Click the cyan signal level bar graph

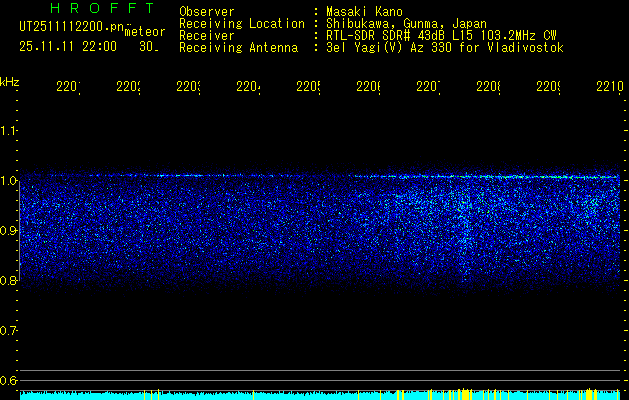[320, 394]
